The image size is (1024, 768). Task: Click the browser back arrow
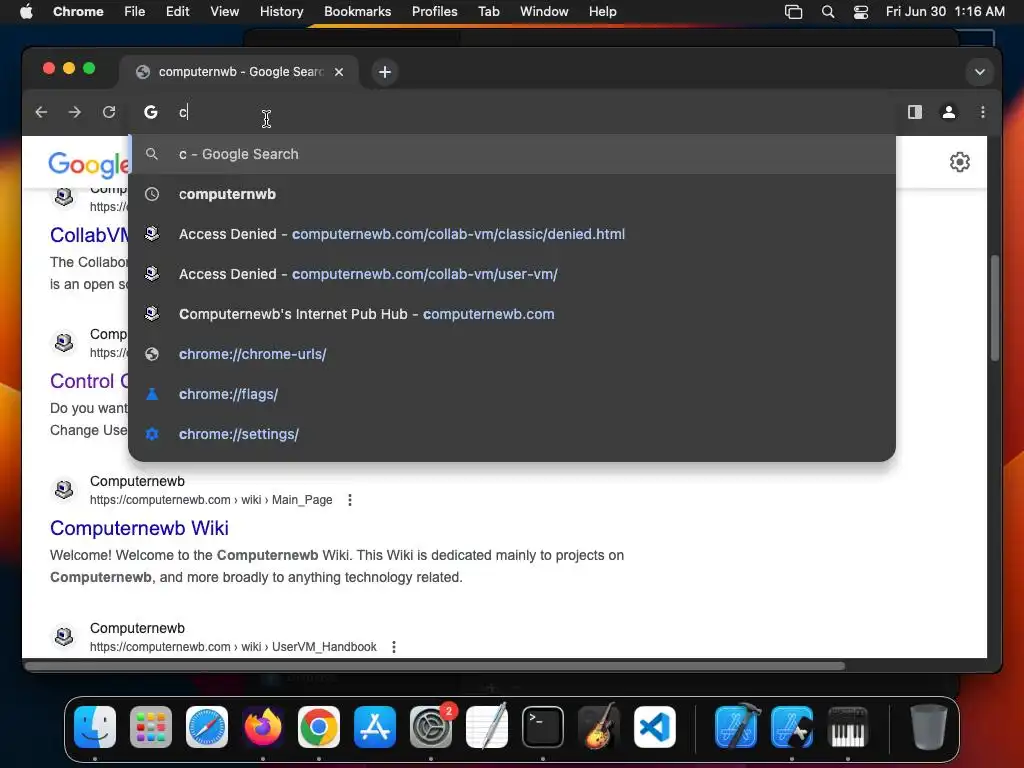coord(41,112)
